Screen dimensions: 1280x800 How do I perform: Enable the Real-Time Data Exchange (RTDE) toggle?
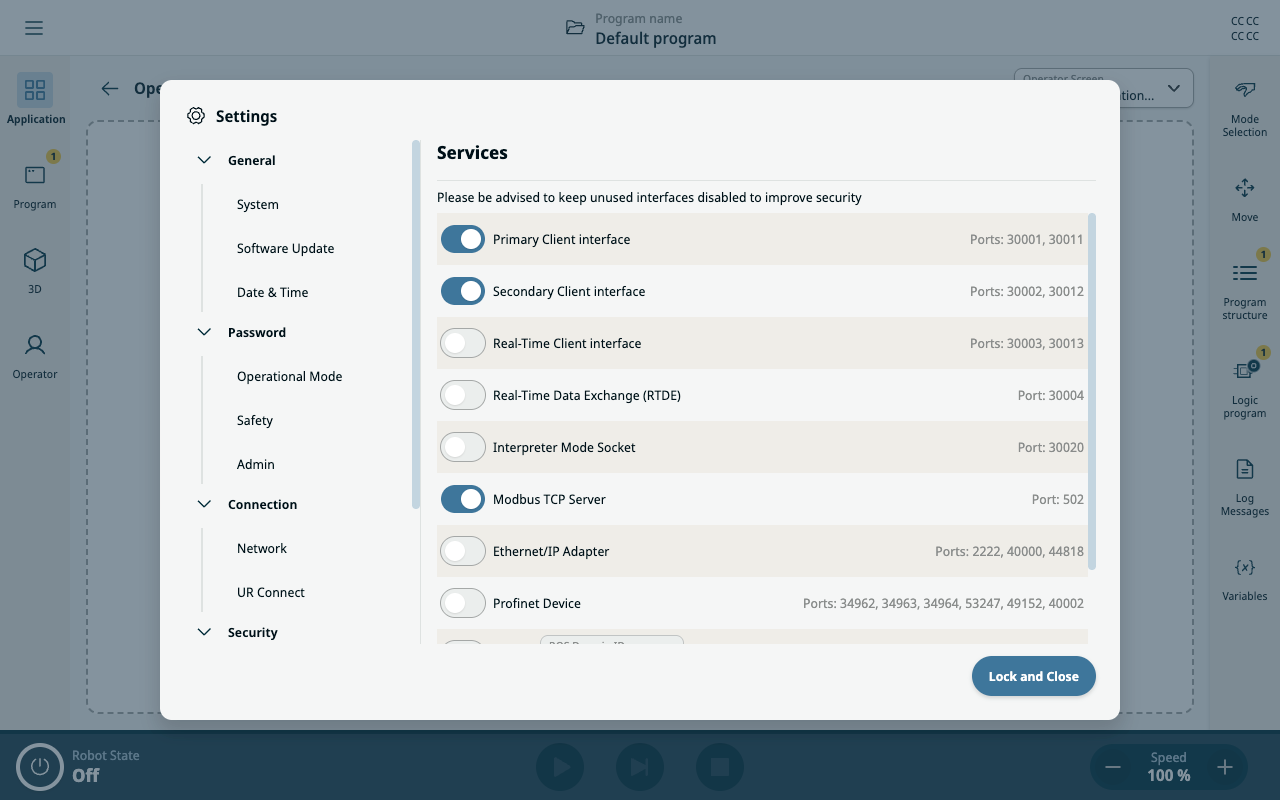click(463, 395)
